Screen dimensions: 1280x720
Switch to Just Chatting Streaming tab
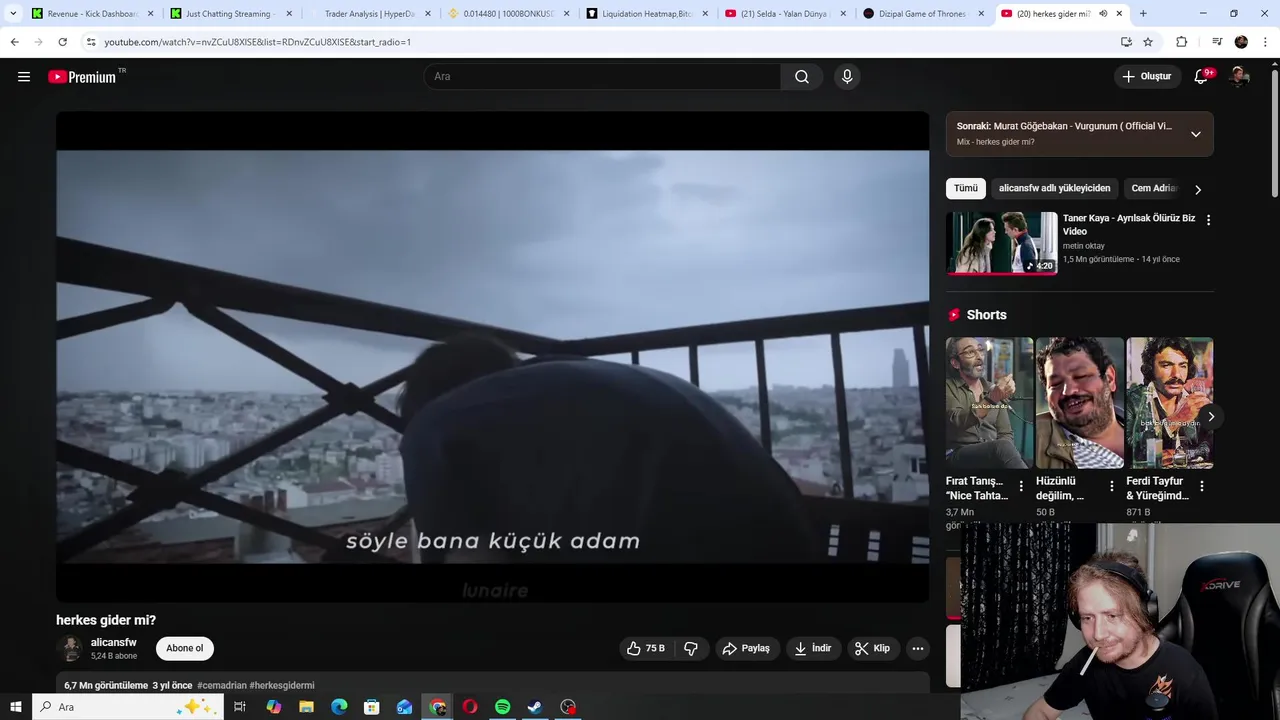223,14
